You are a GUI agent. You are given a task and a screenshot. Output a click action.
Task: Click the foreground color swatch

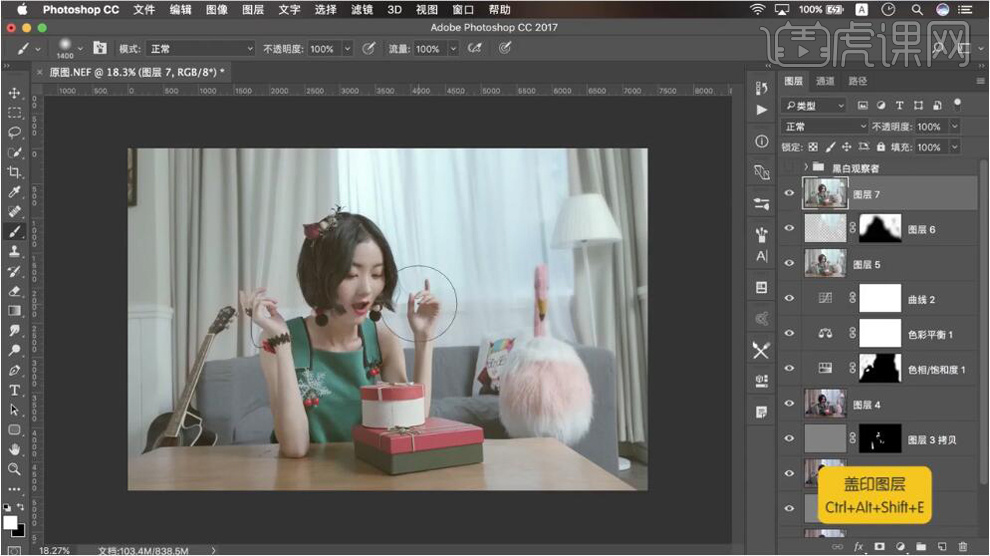9,523
